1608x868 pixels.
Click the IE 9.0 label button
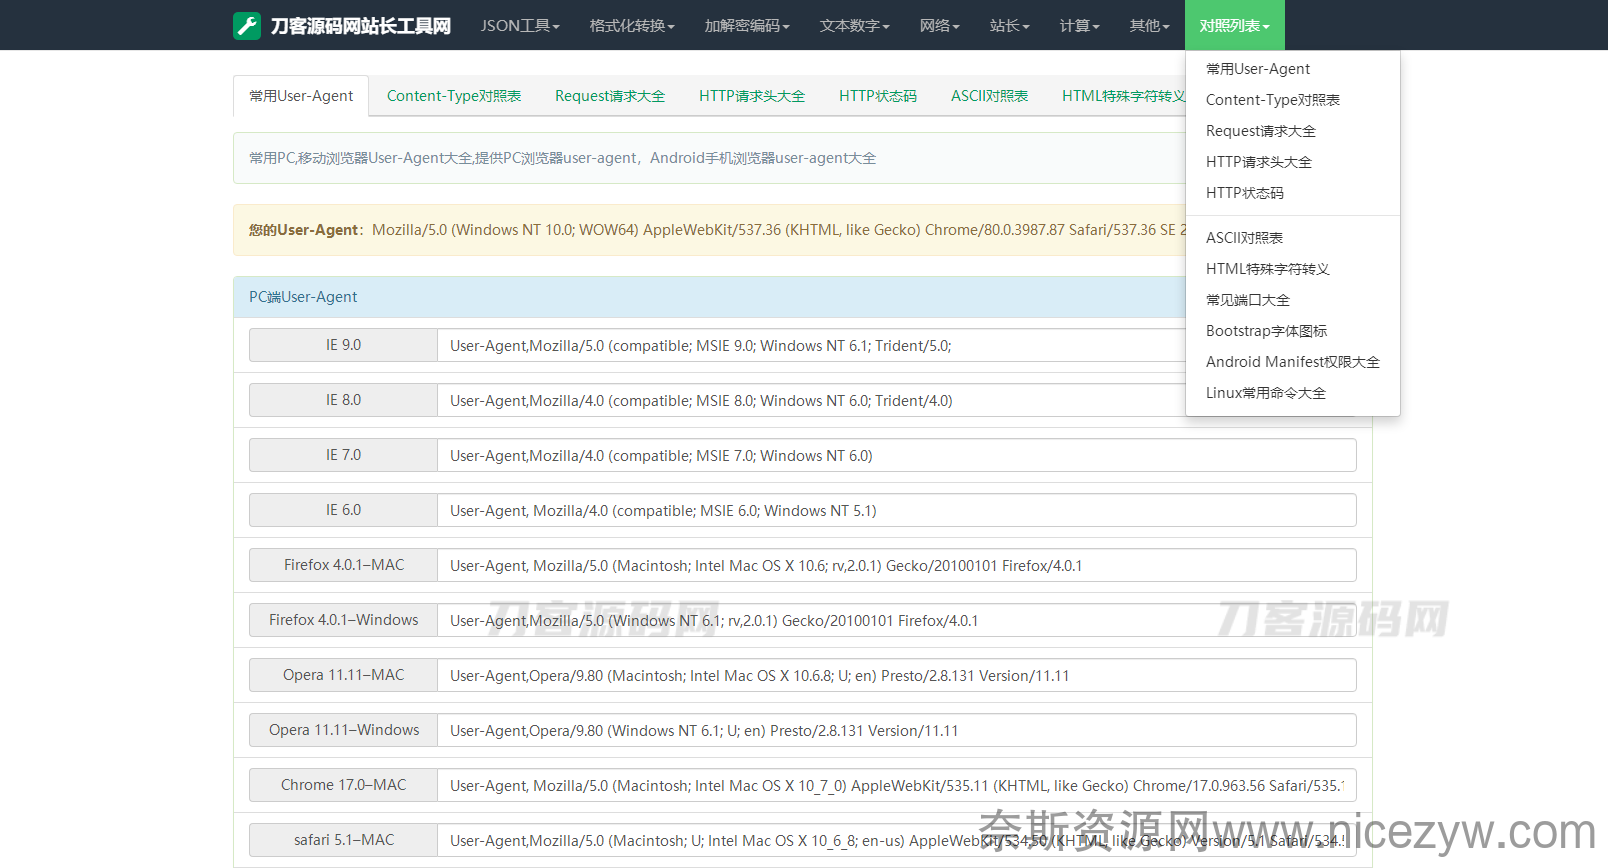(343, 345)
